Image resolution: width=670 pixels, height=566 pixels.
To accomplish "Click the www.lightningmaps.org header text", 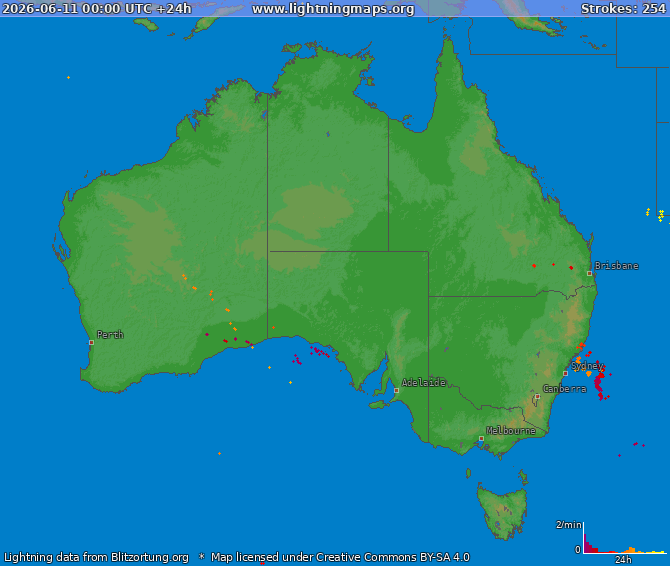I will (x=333, y=9).
